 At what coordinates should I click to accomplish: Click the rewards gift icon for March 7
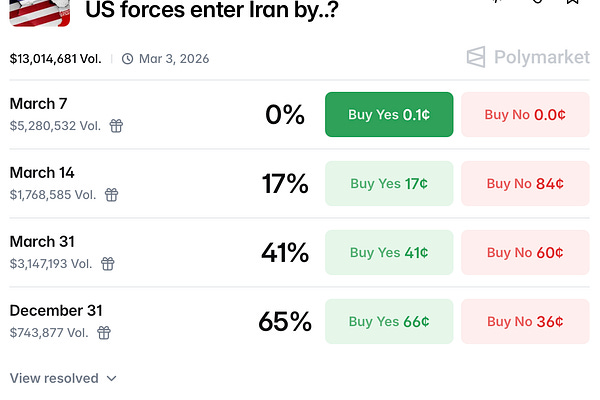coord(116,126)
